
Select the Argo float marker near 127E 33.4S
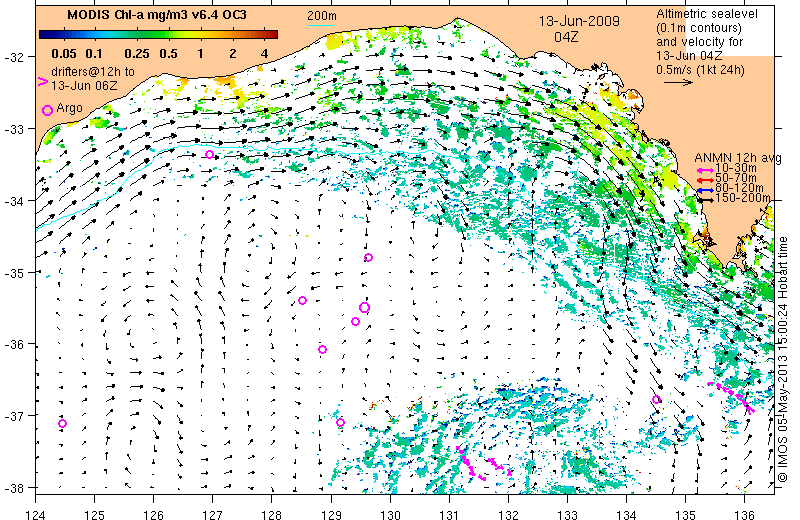tap(209, 154)
